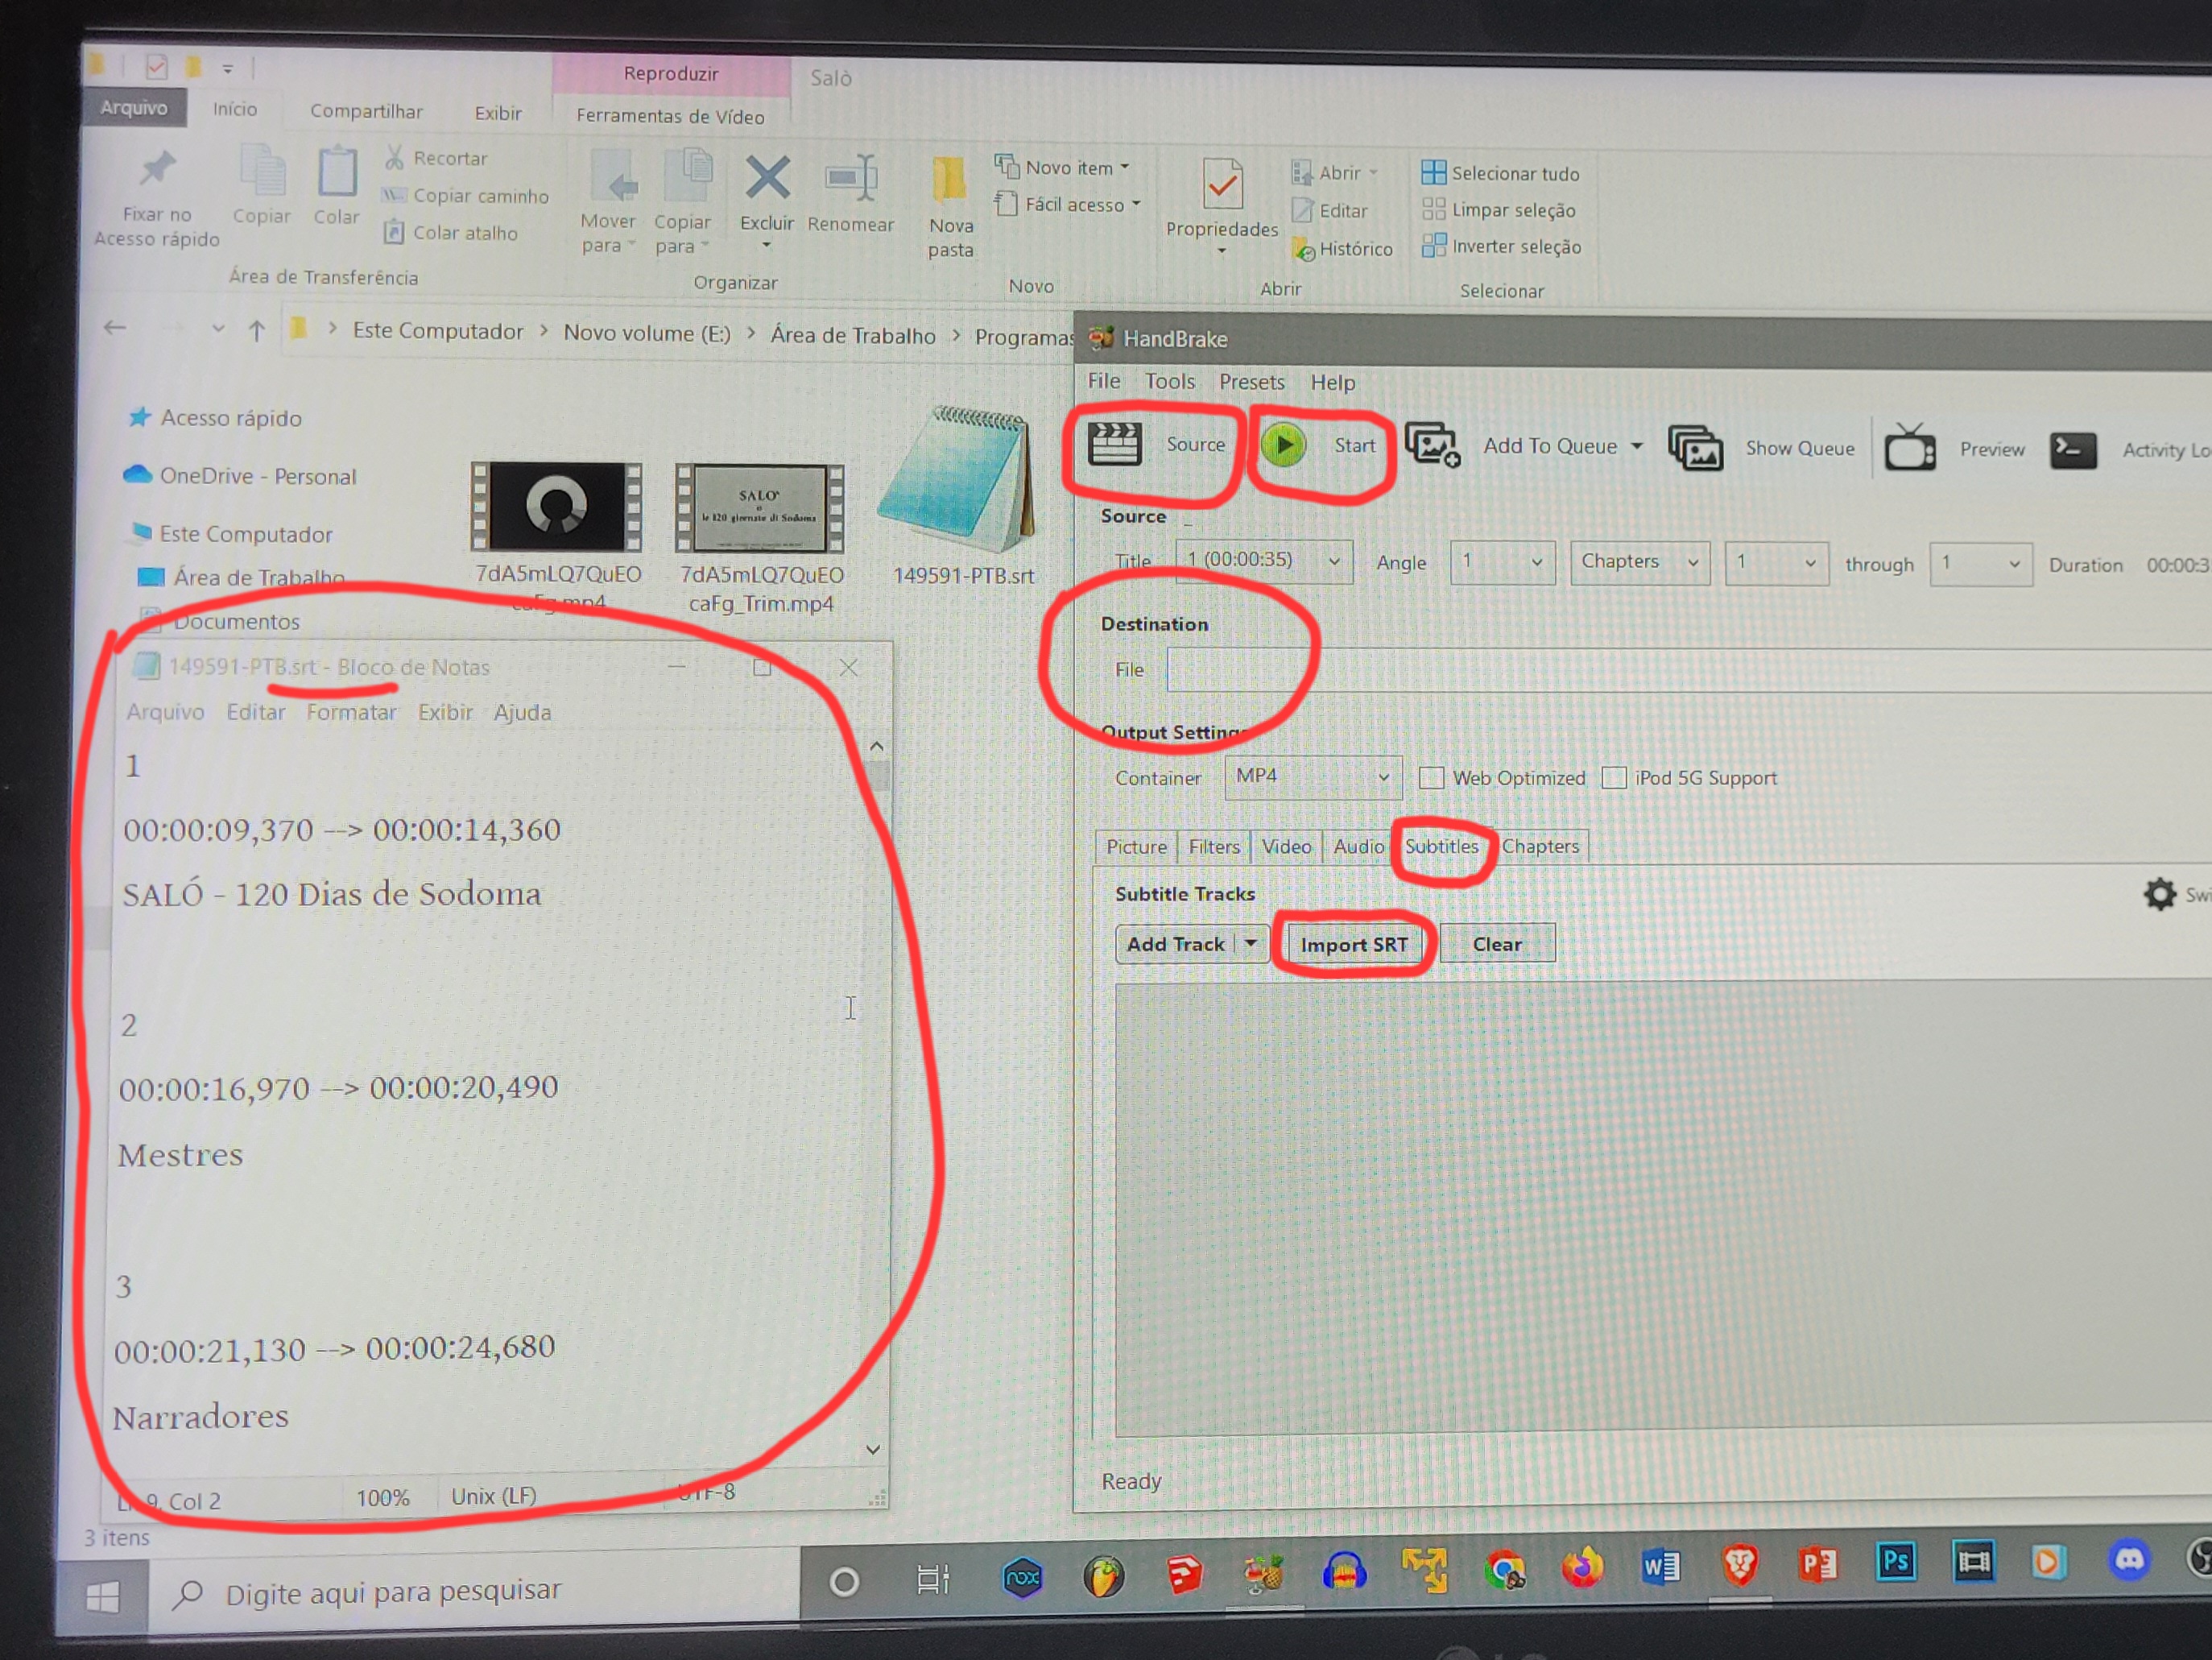Image resolution: width=2212 pixels, height=1660 pixels.
Task: Open the Compartilhar ribbon tab
Action: pos(366,111)
